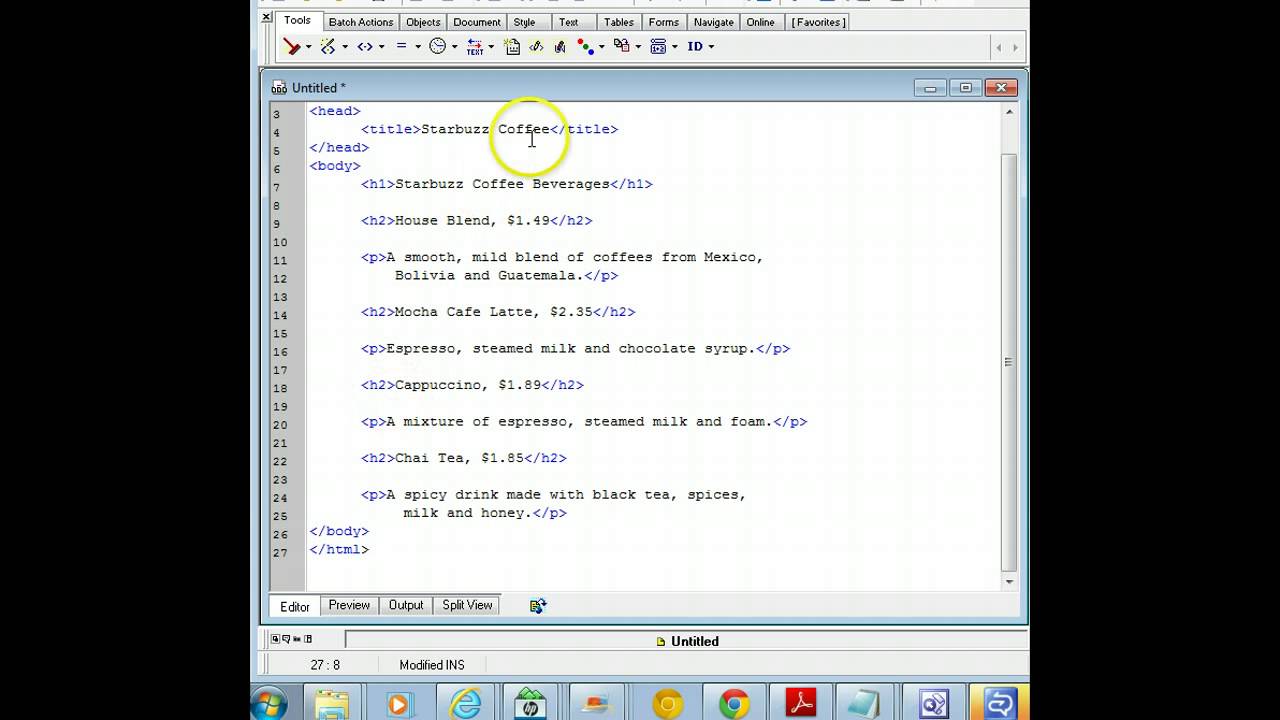Open the colored dots tool dropdown
1280x720 pixels.
point(602,47)
